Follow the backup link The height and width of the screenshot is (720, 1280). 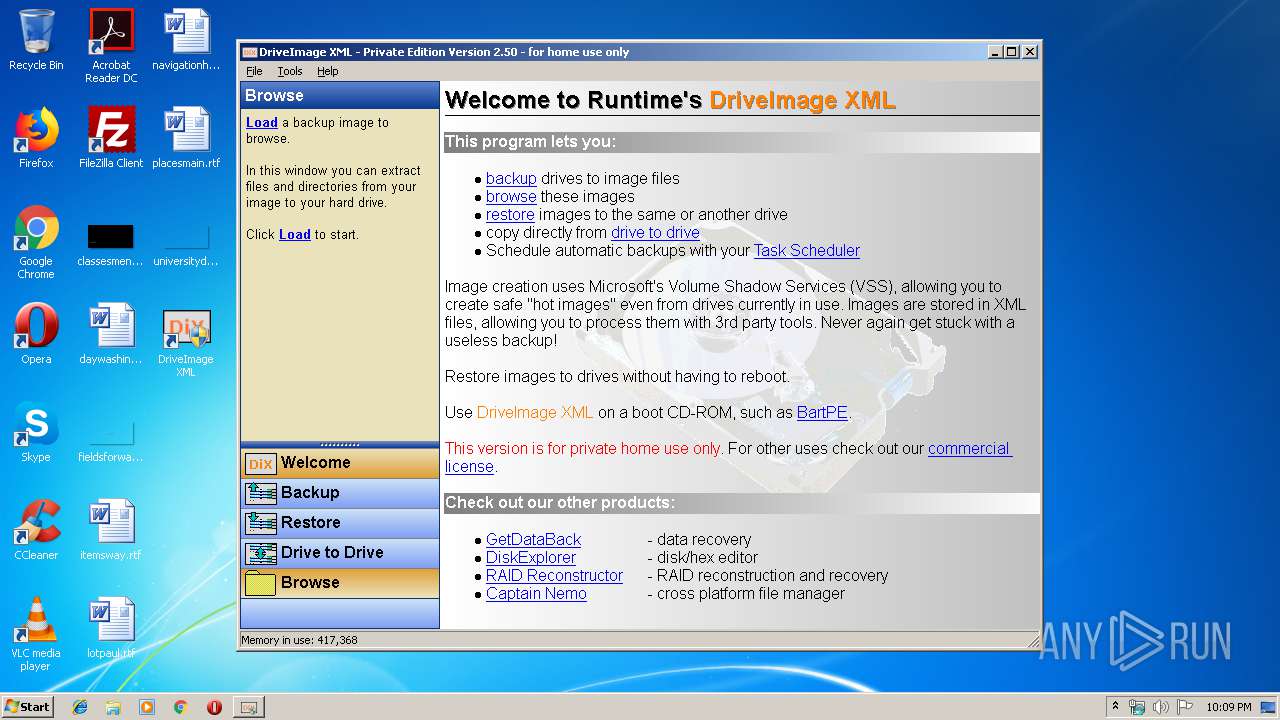(511, 179)
